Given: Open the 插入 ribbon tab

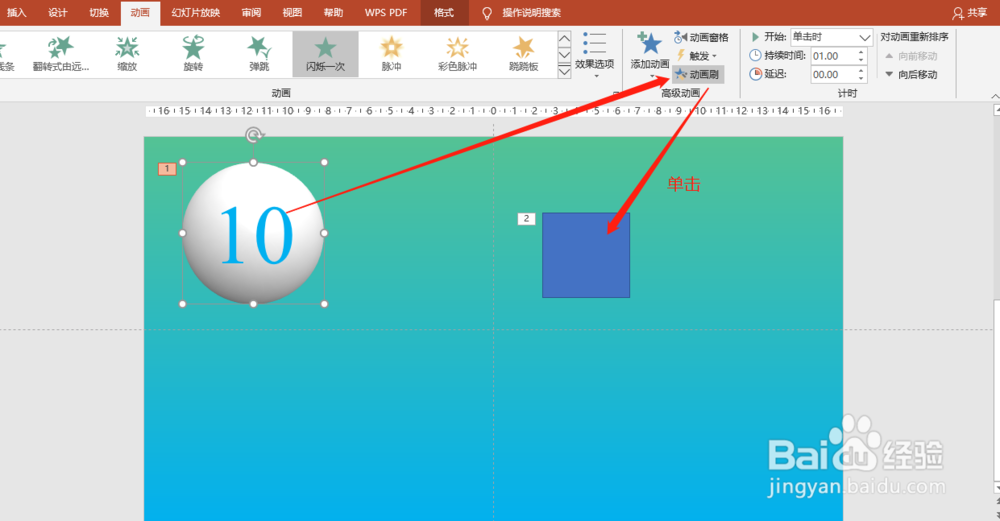Looking at the screenshot, I should click(16, 13).
